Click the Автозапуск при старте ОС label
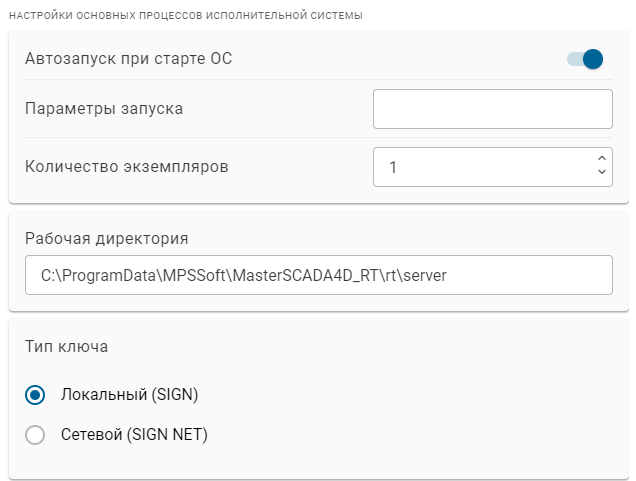 coord(128,58)
